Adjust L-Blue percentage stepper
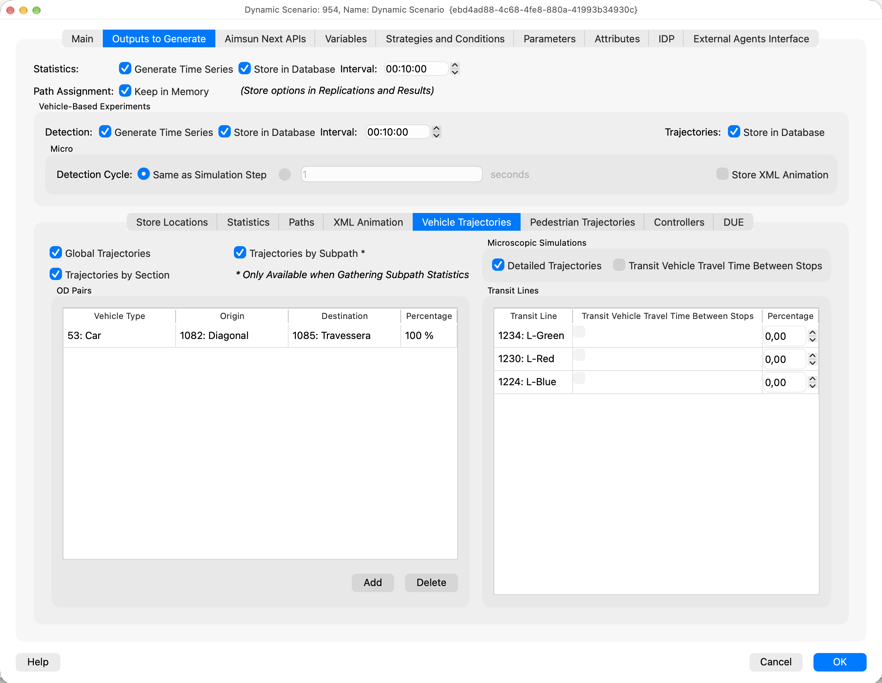This screenshot has height=683, width=882. pos(812,382)
